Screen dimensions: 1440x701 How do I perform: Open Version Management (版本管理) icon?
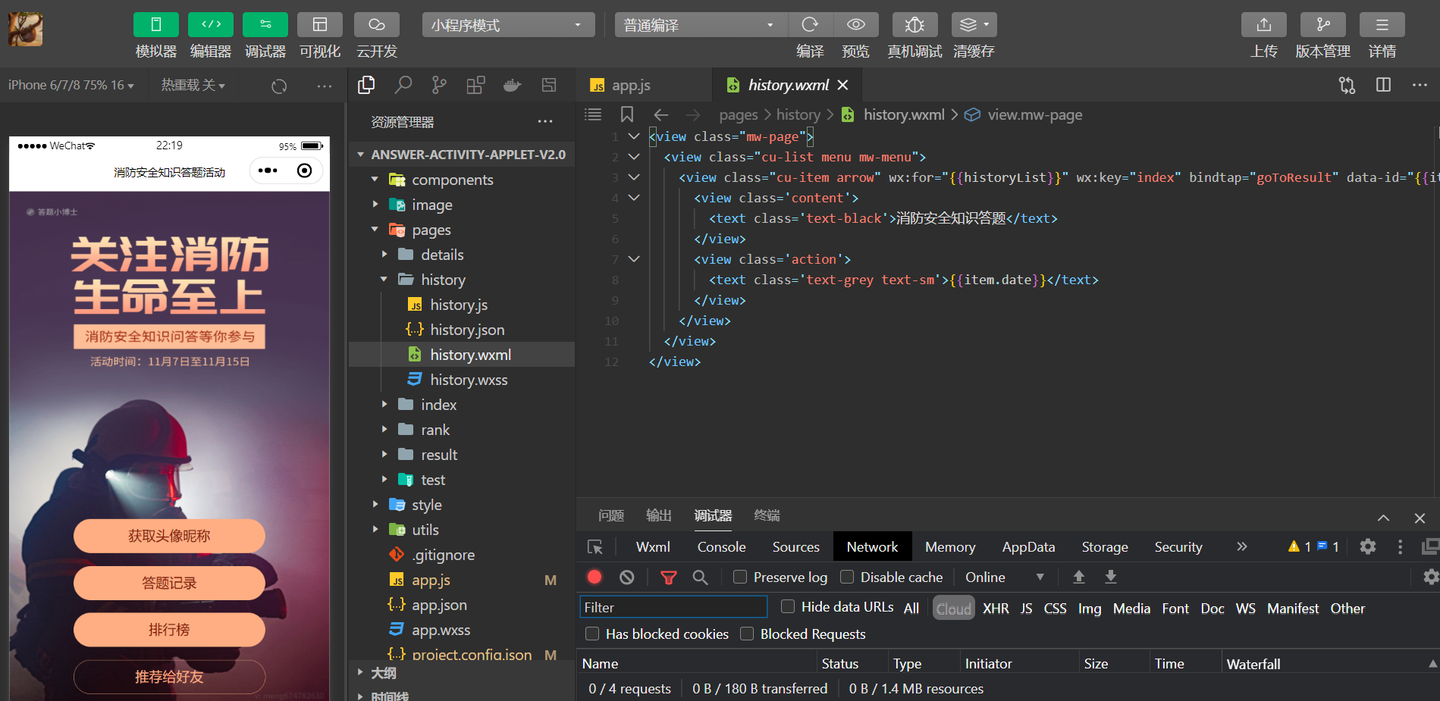[x=1322, y=25]
